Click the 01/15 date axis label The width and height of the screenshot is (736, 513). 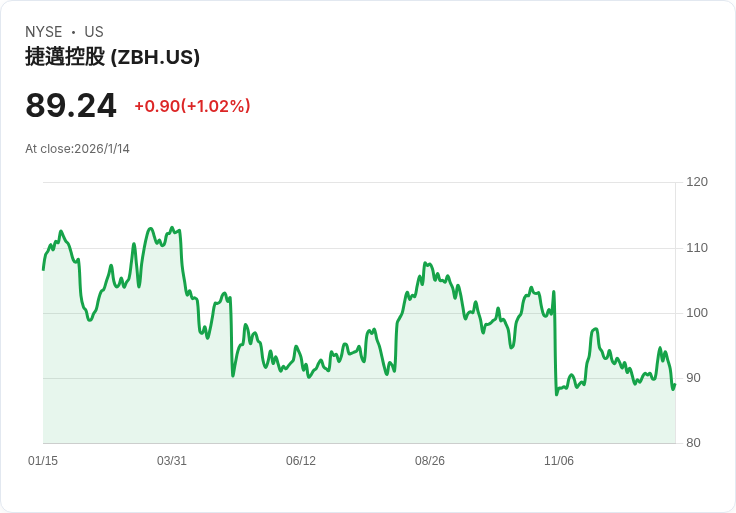click(x=43, y=461)
